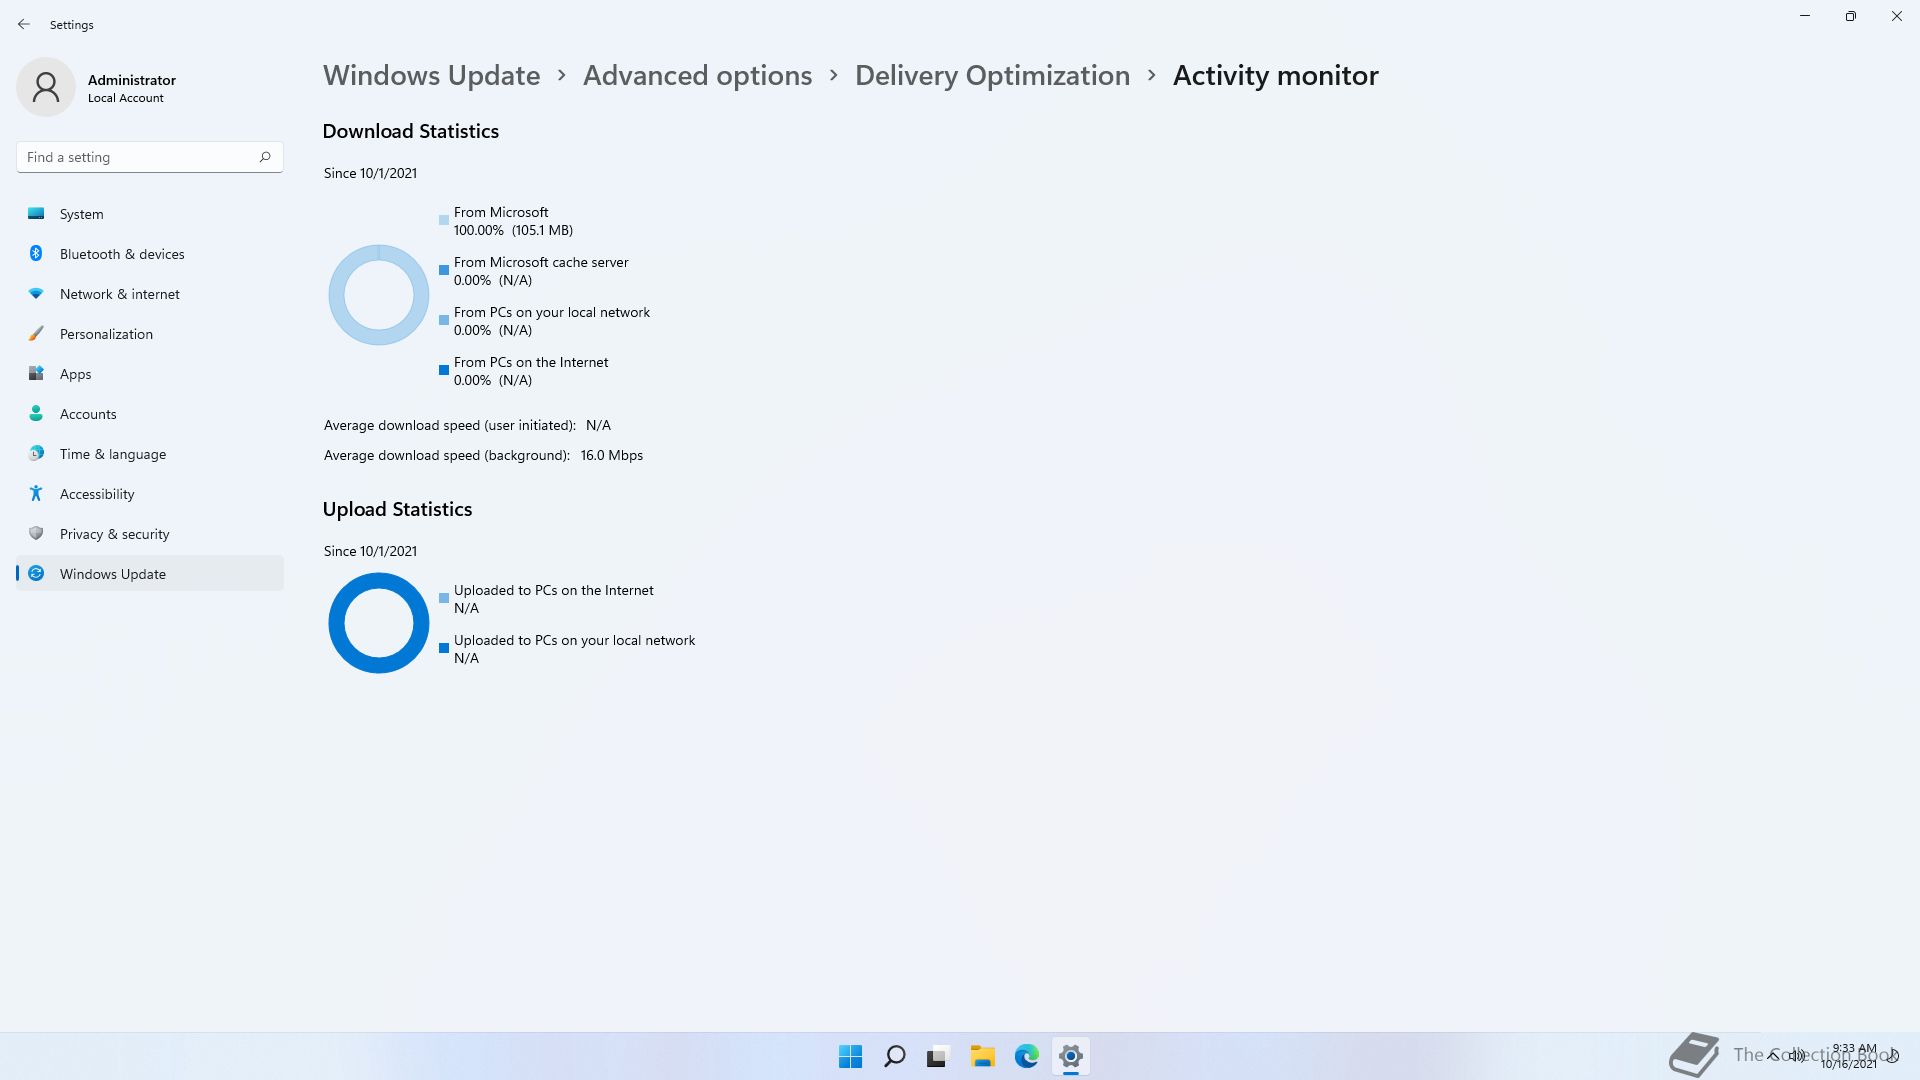
Task: Navigate to Delivery Optimization breadcrumb
Action: click(992, 75)
